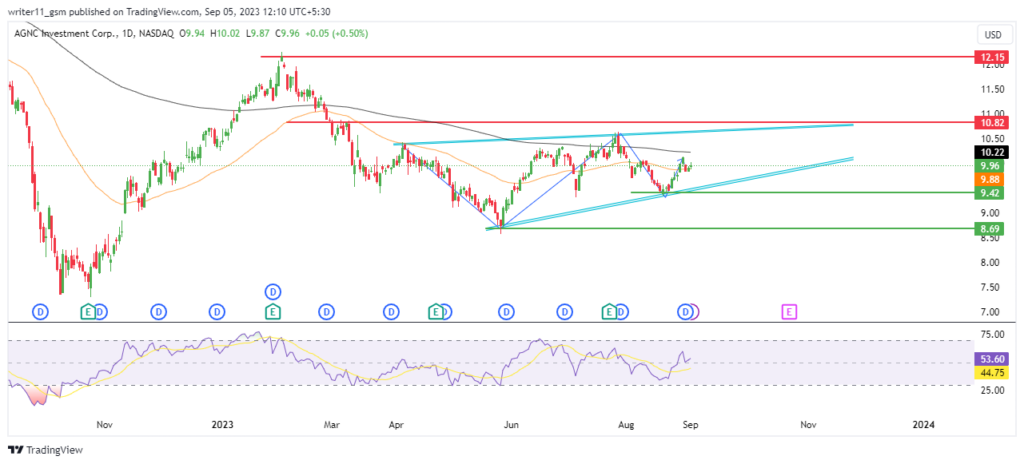
Task: Click the D dividend marker between Jun and Aug
Action: (x=564, y=313)
